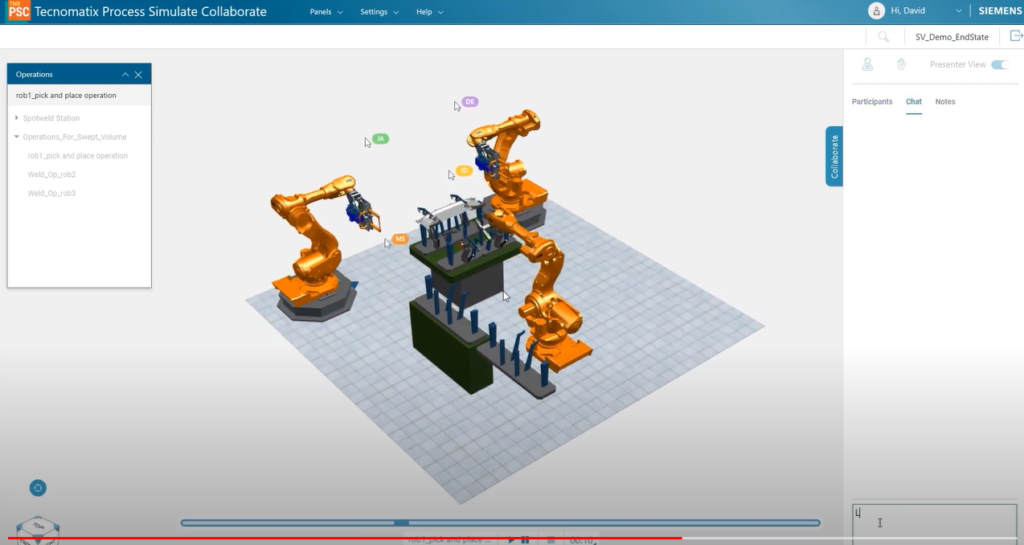
Task: Click the view orientation cube
Action: tap(38, 530)
